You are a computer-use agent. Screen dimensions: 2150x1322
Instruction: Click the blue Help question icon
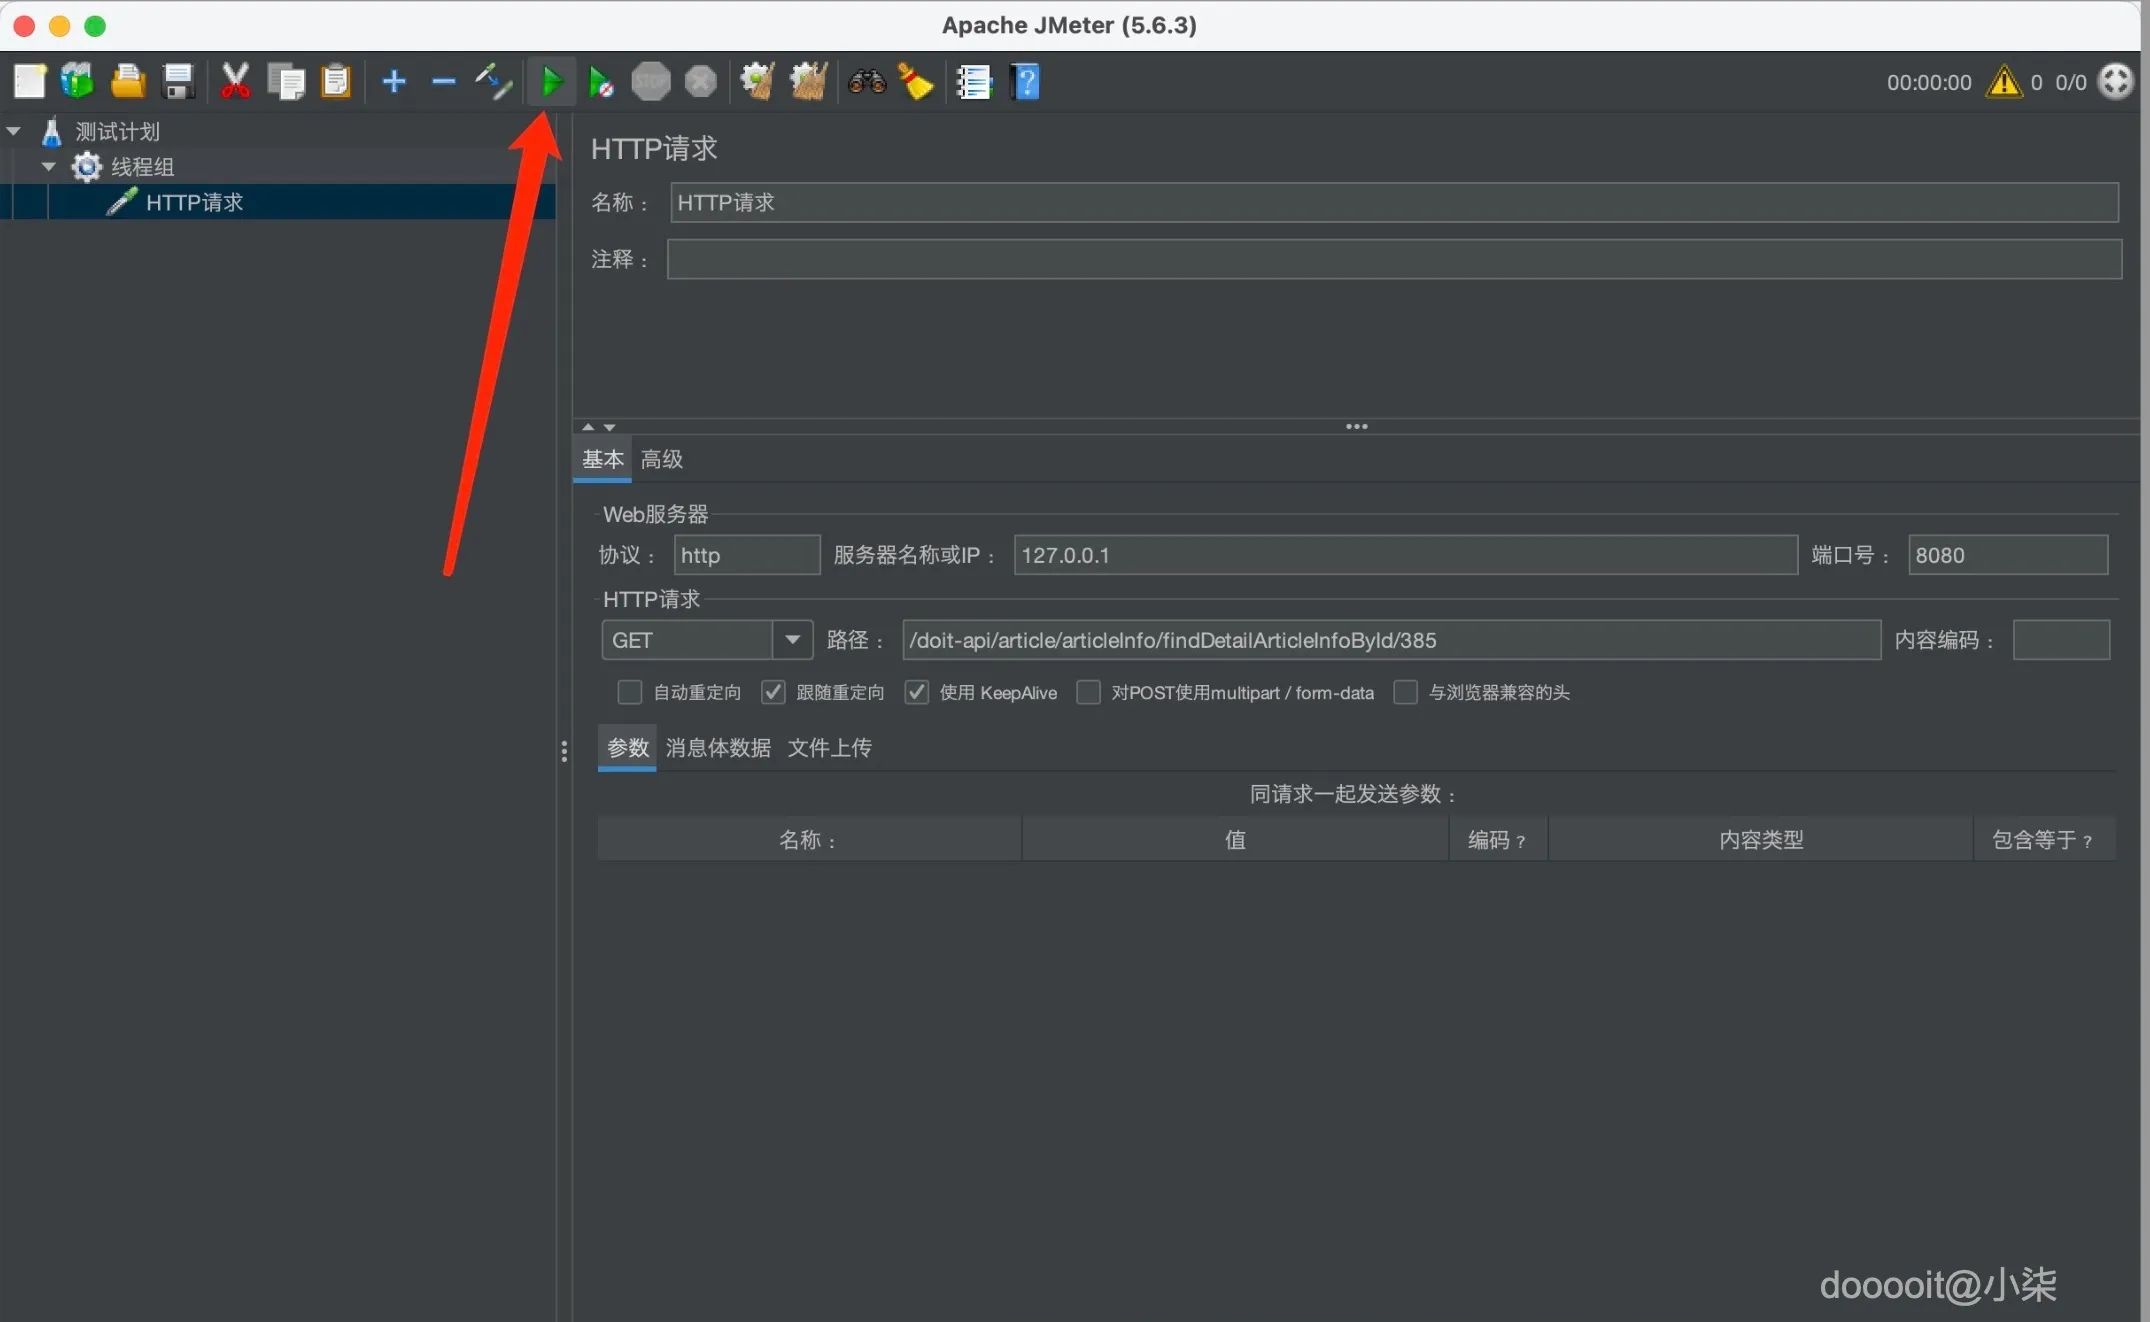click(1025, 82)
